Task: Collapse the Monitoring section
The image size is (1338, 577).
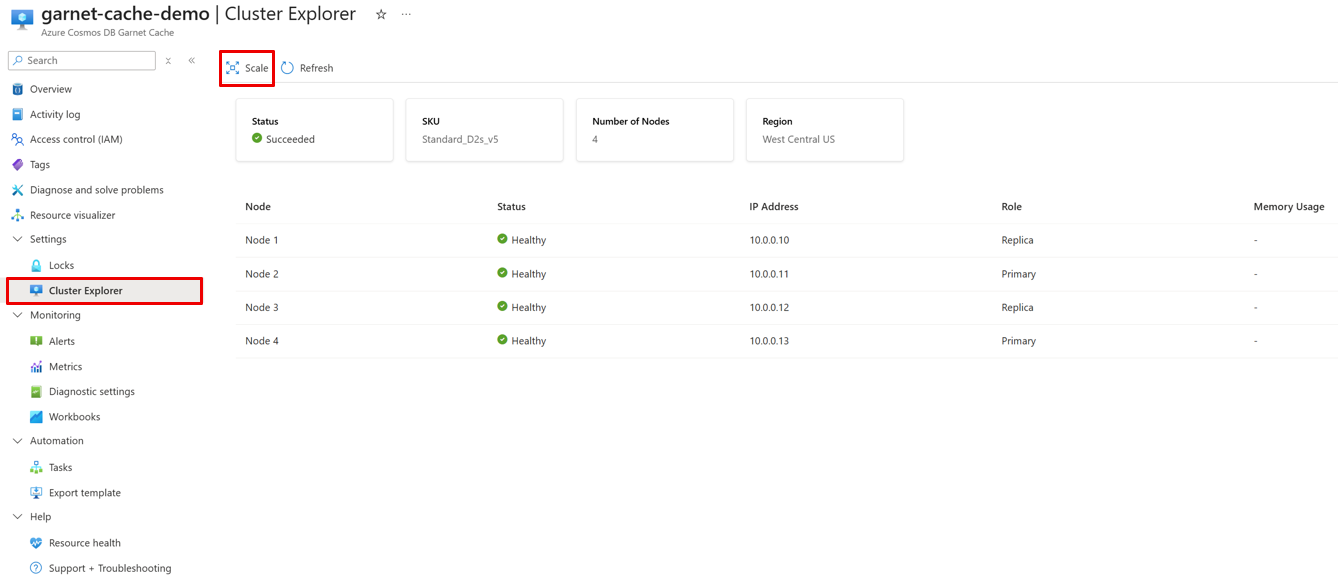Action: click(17, 315)
